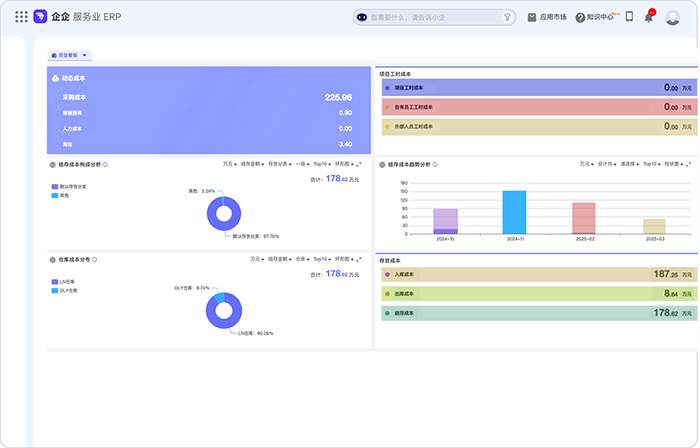
Task: Click the mobile phone icon in header
Action: tap(629, 17)
